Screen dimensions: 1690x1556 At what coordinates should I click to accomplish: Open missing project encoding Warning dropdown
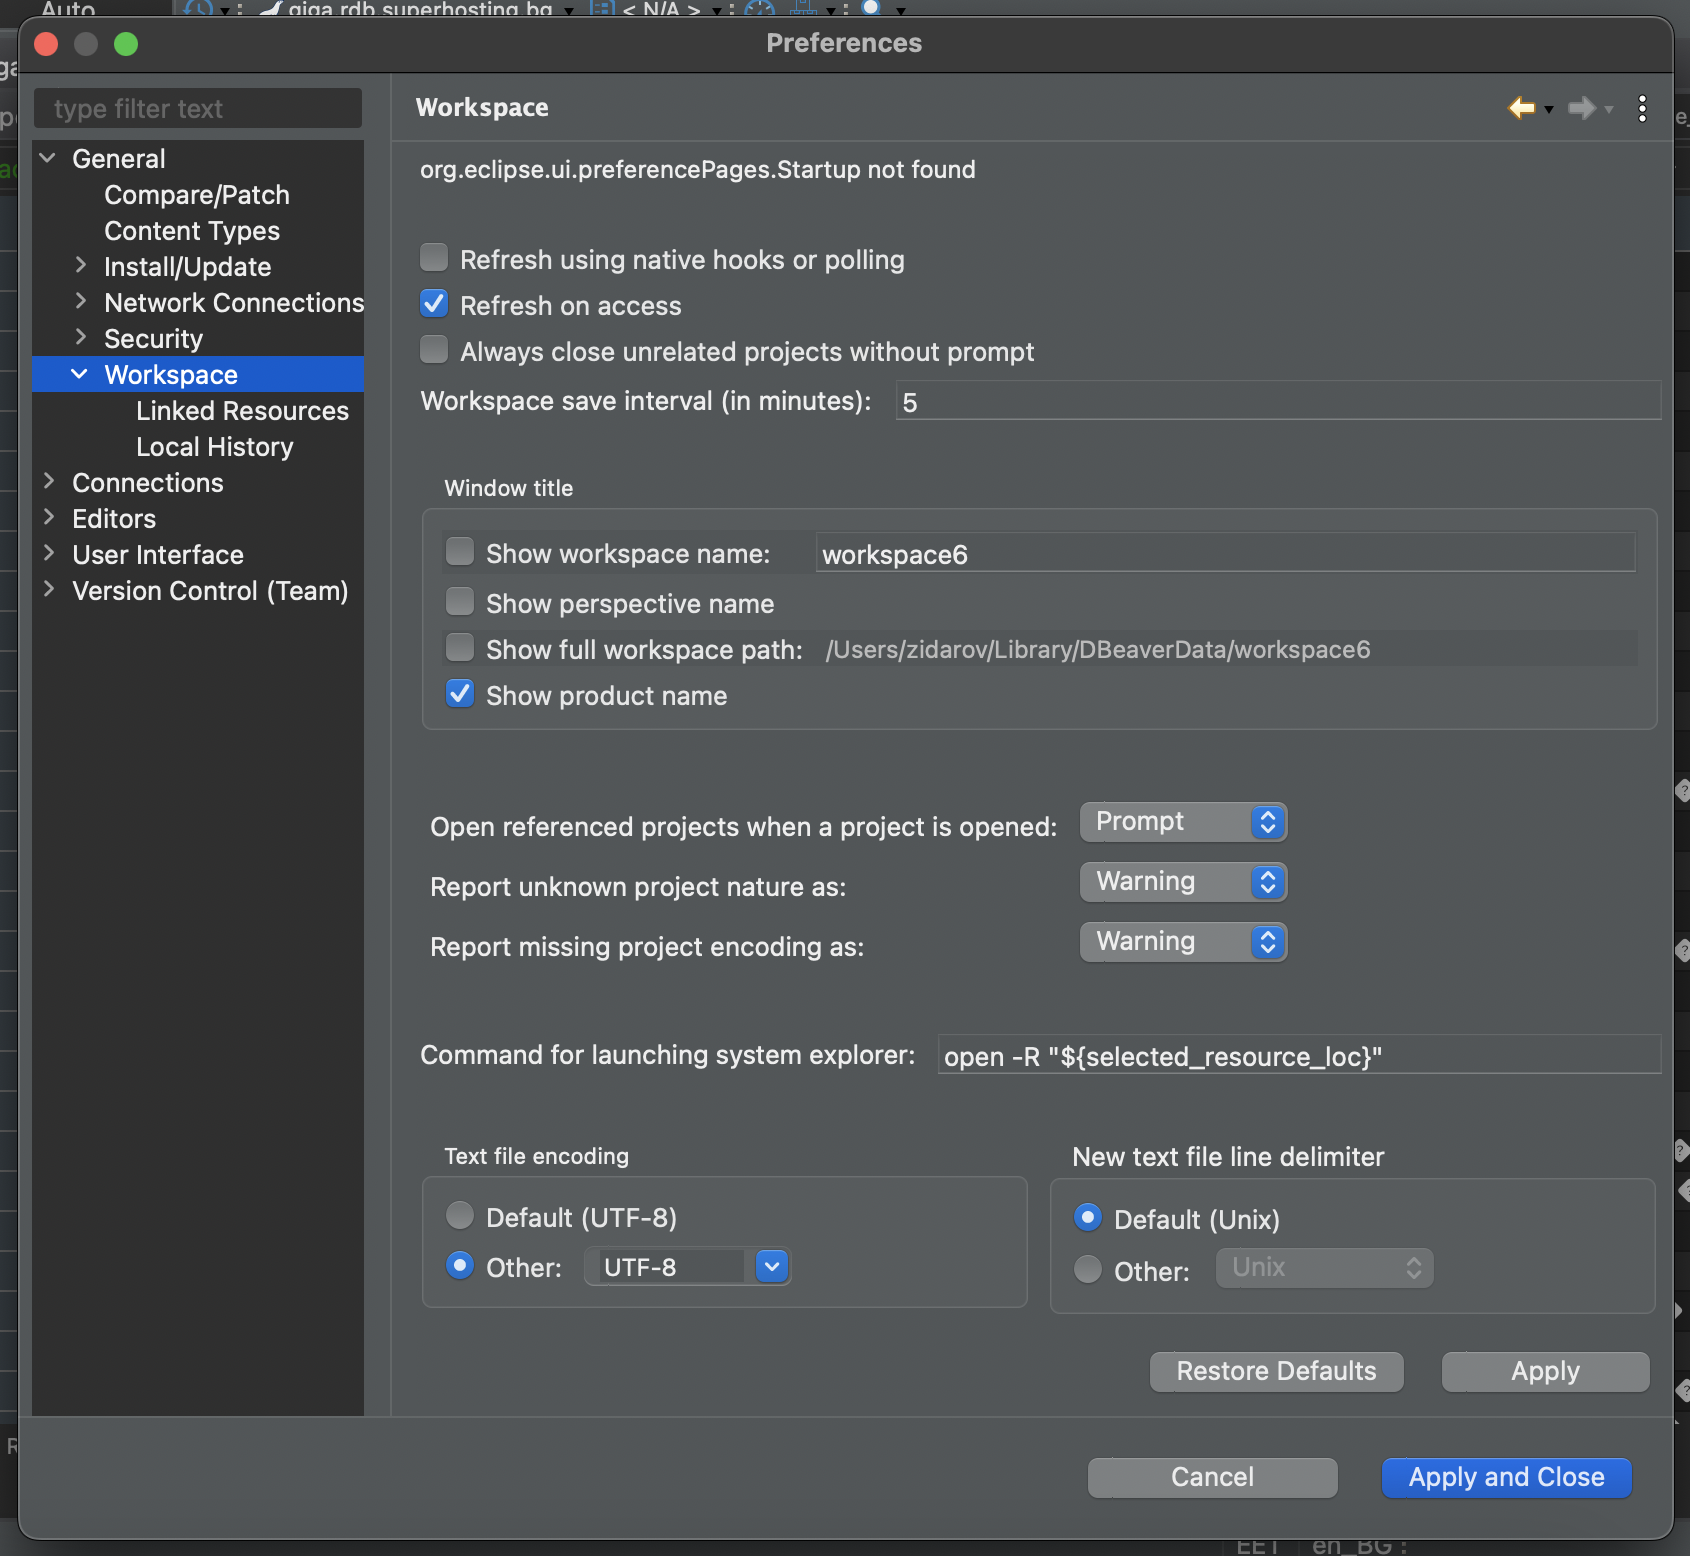click(x=1183, y=942)
